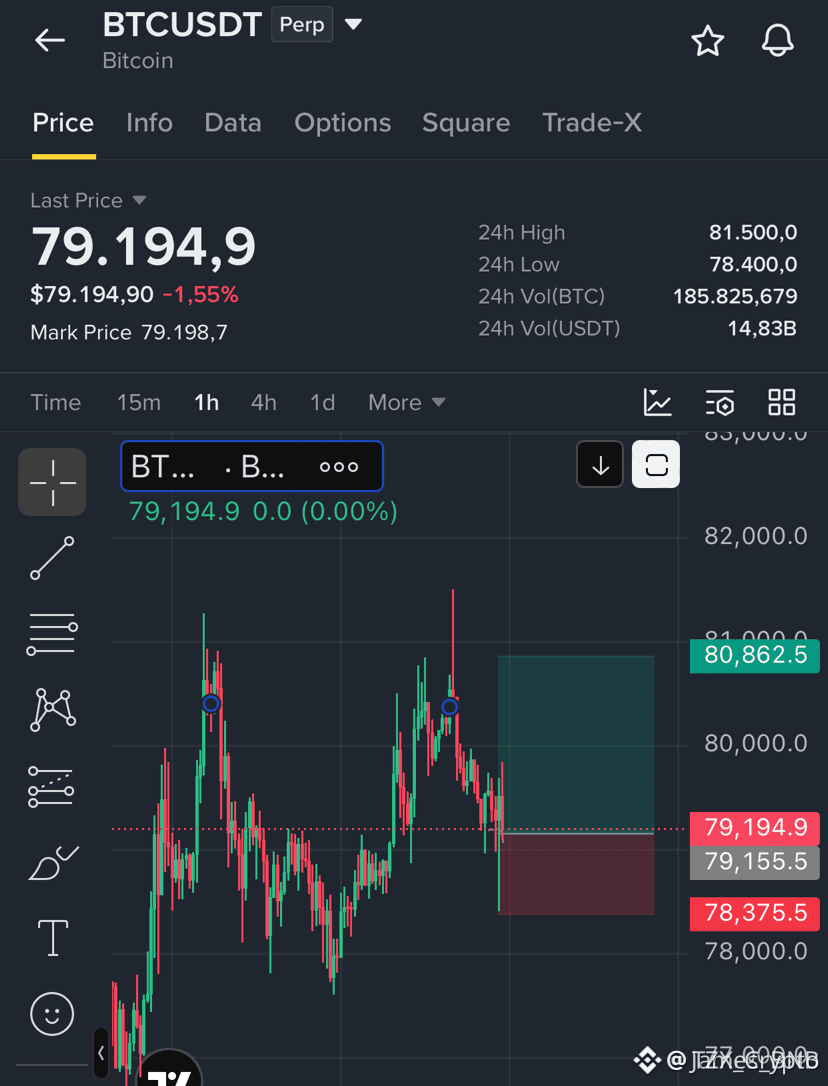The width and height of the screenshot is (828, 1086).
Task: Expand the More timeframes dropdown
Action: [407, 402]
